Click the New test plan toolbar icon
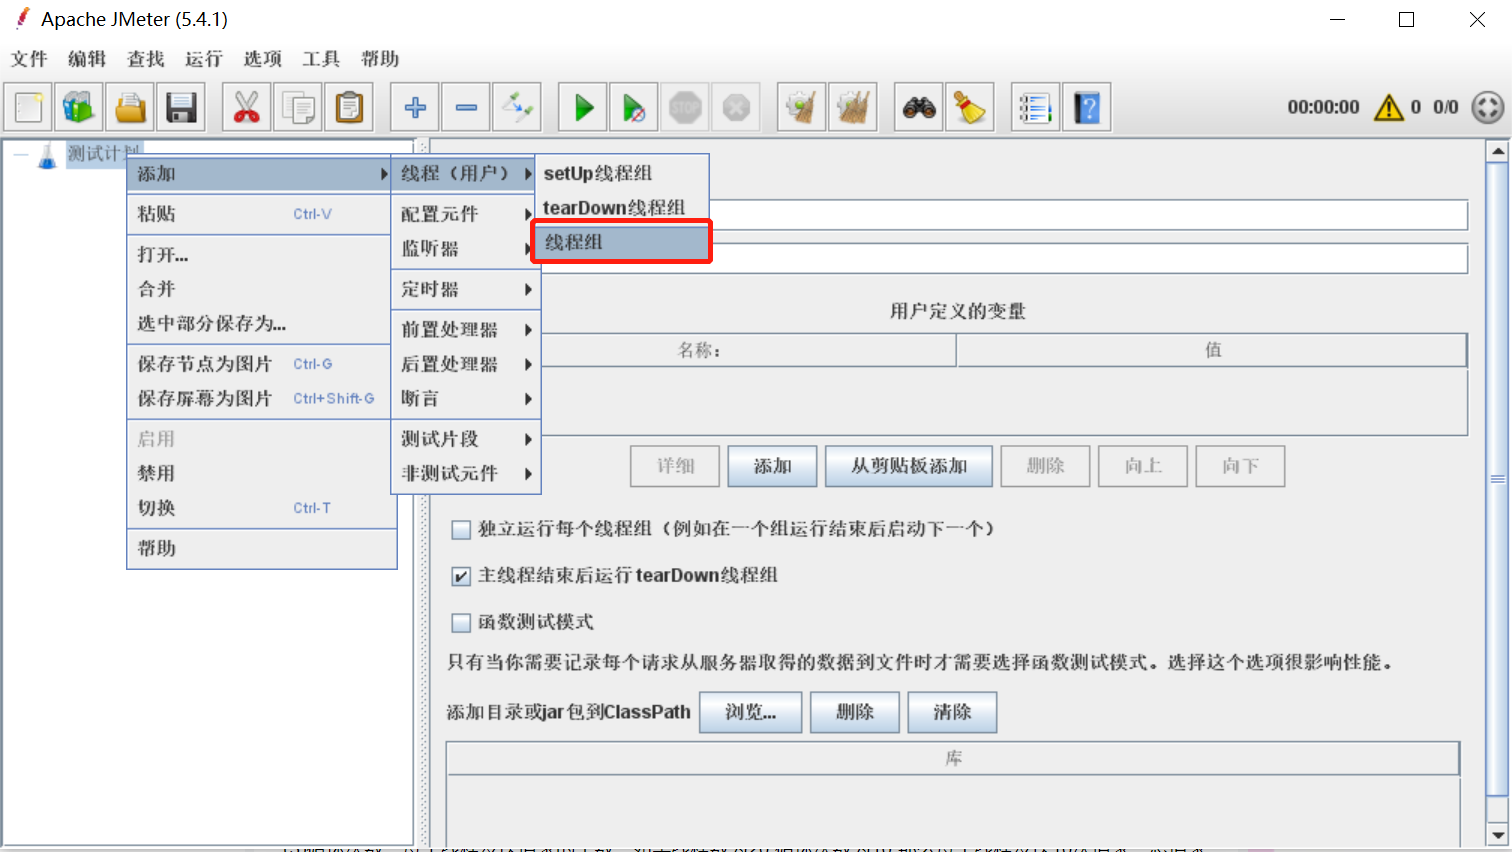This screenshot has width=1512, height=852. click(29, 107)
